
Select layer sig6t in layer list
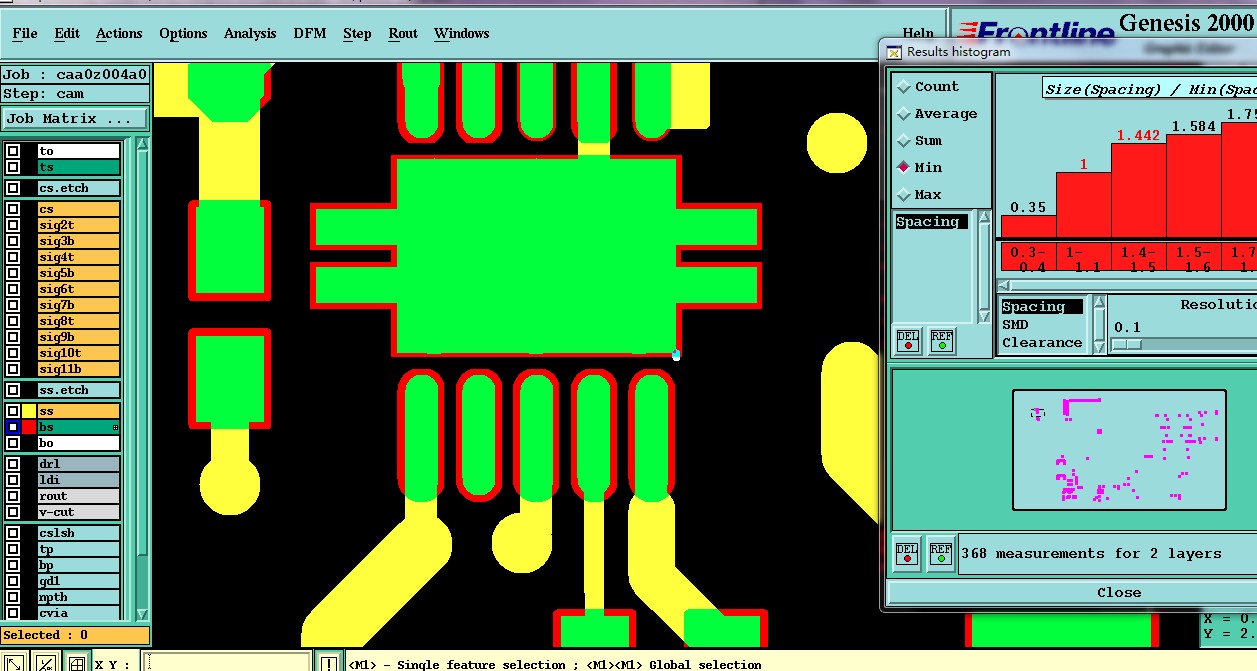pos(78,289)
